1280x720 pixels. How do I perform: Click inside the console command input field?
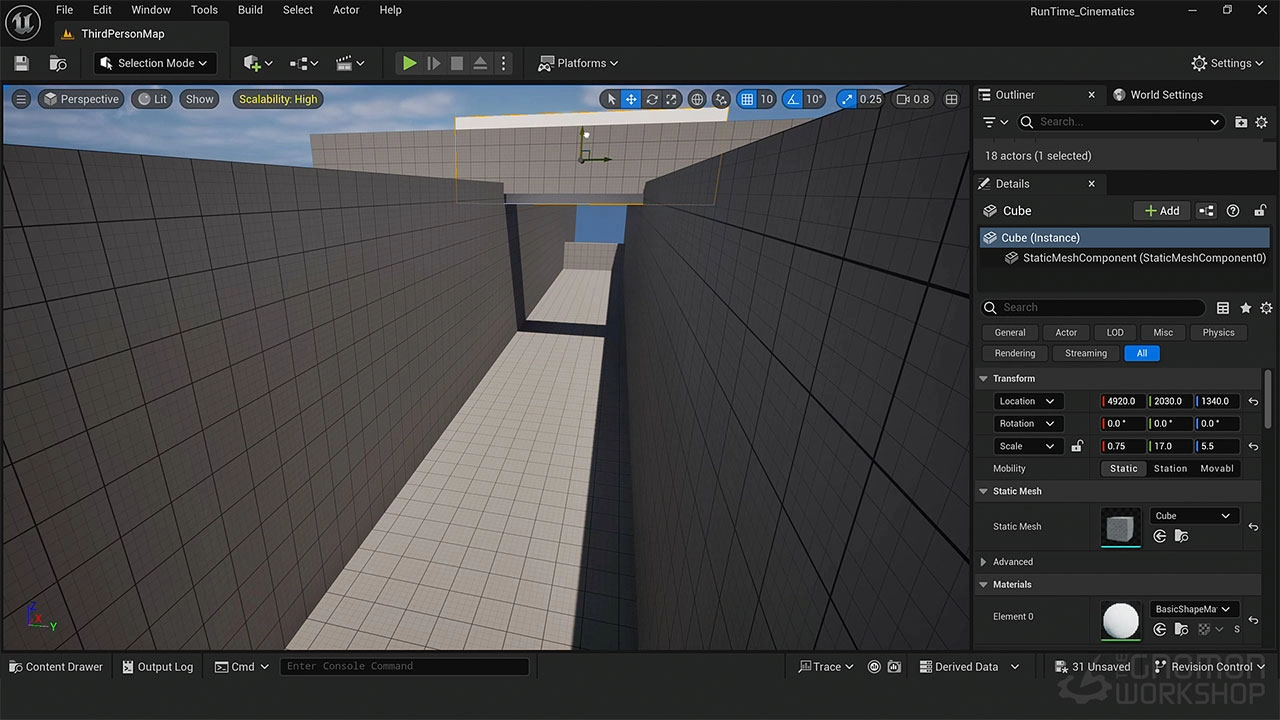coord(404,666)
